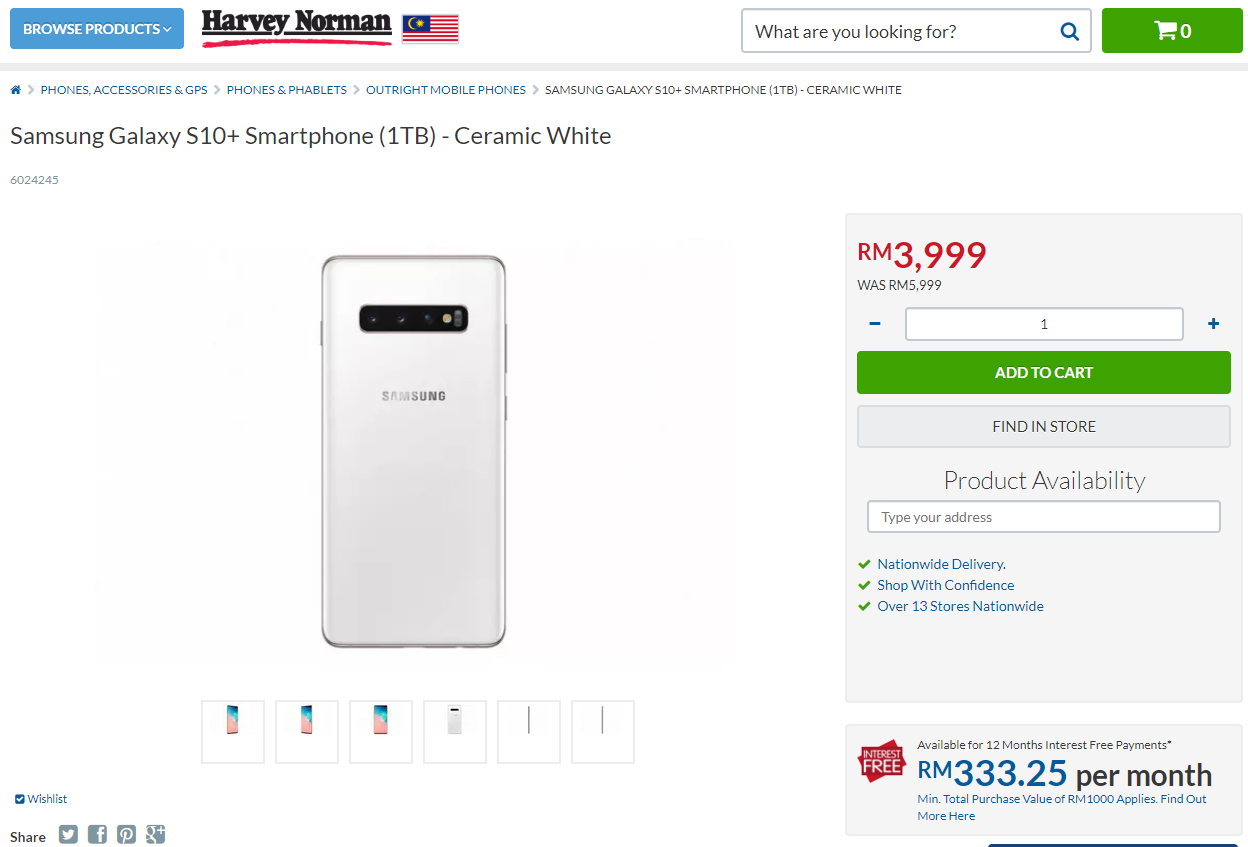Click the search magnifier icon
The width and height of the screenshot is (1248, 847).
1069,31
